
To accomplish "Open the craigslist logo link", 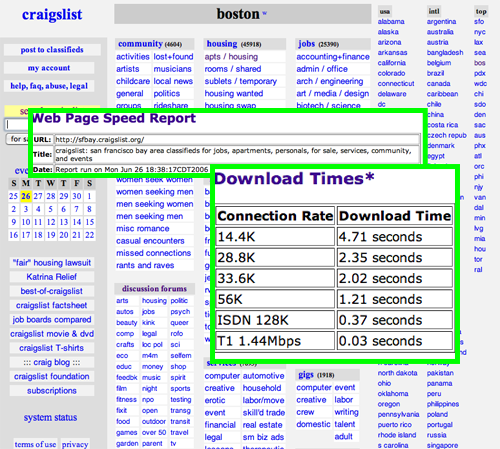I will pos(52,14).
